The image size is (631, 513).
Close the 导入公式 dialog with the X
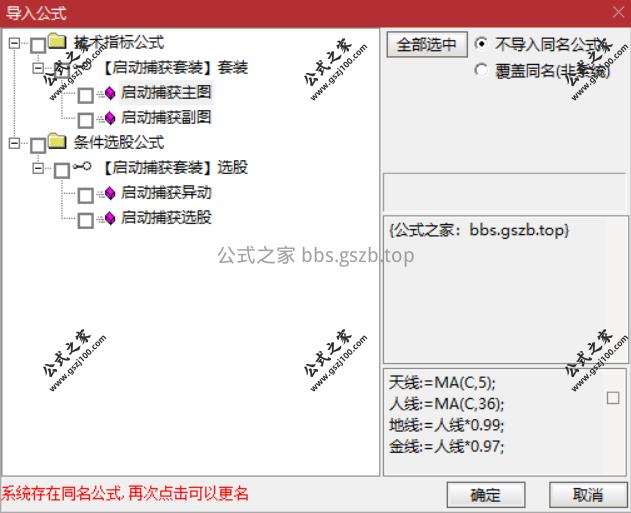click(x=619, y=12)
